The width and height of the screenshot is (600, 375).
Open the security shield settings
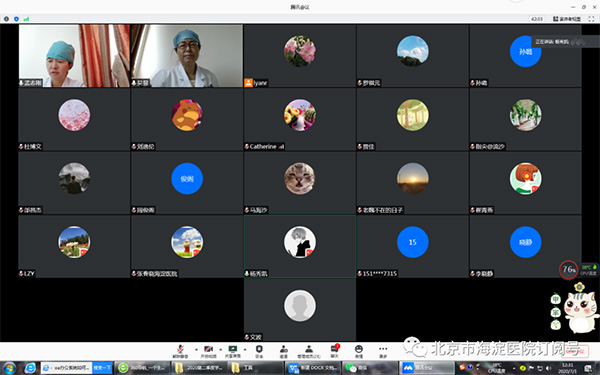[259, 351]
